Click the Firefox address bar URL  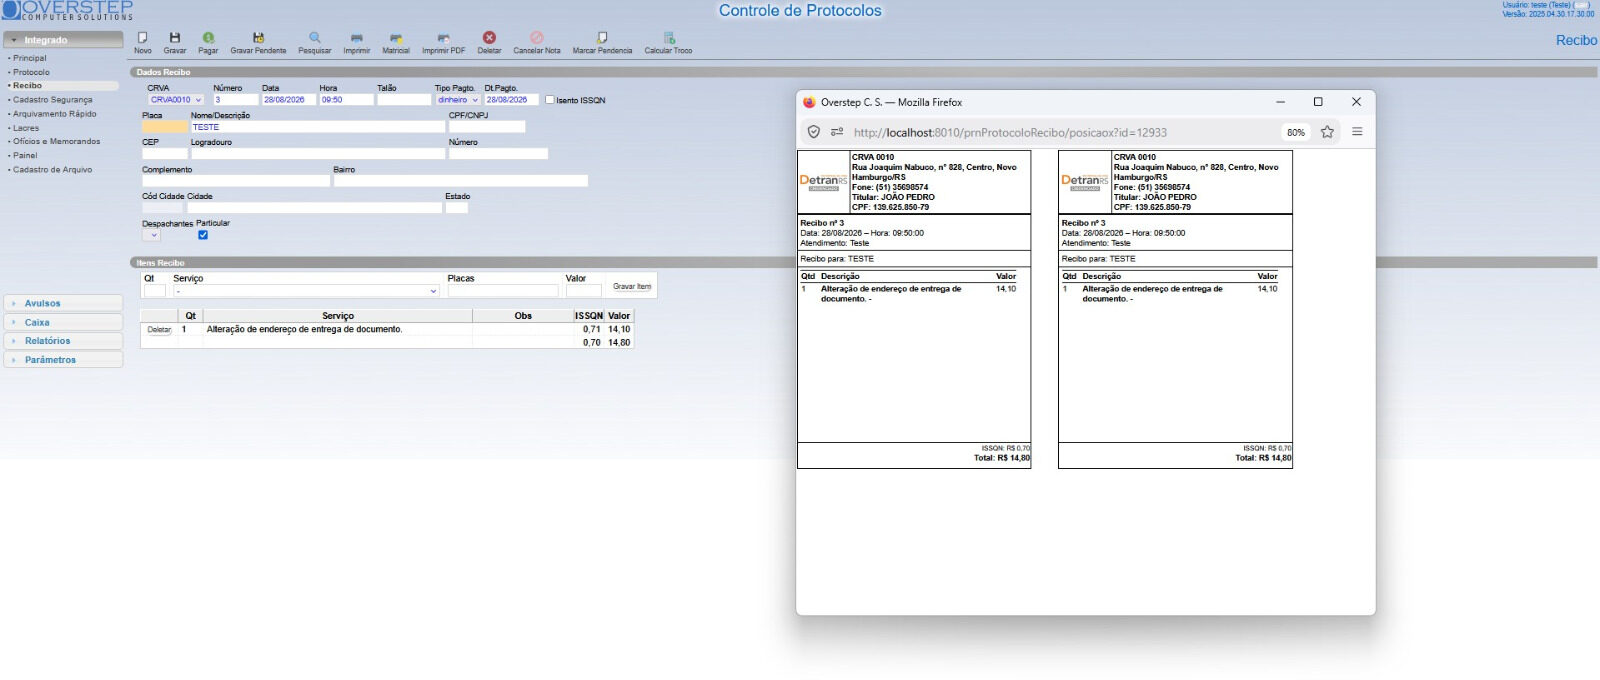pos(1010,132)
